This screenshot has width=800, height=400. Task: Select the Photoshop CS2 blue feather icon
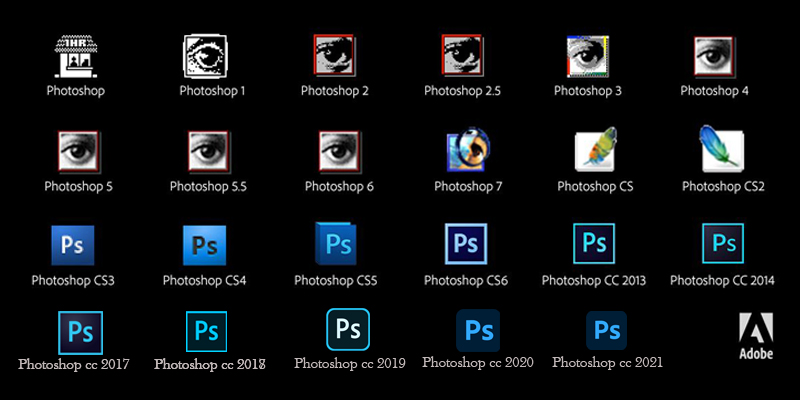coord(722,148)
